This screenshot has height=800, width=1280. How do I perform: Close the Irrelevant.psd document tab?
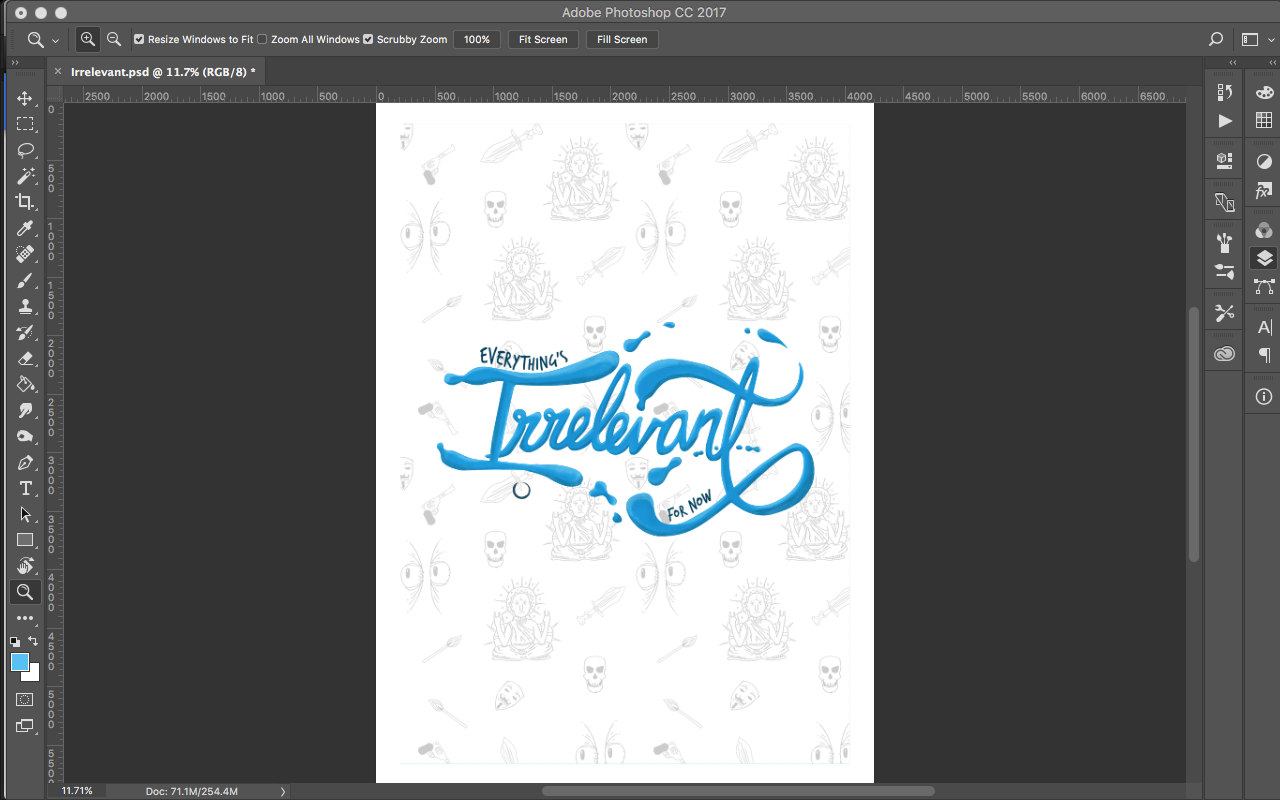(x=57, y=71)
